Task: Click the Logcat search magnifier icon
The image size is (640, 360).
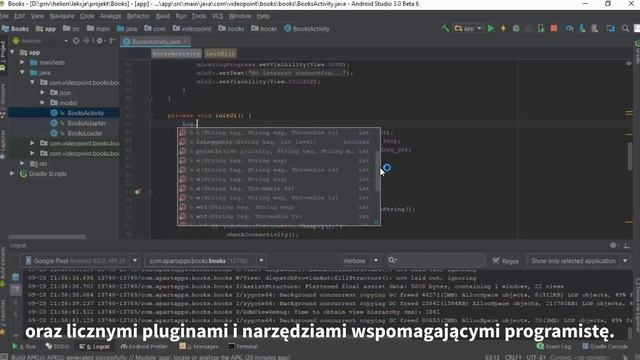Action: 392,260
